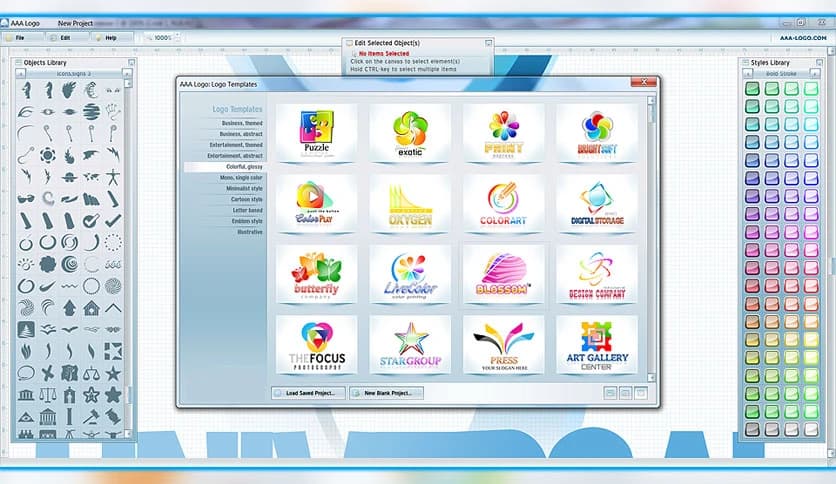Choose the Art Gallery Center template
The image size is (836, 484).
597,345
